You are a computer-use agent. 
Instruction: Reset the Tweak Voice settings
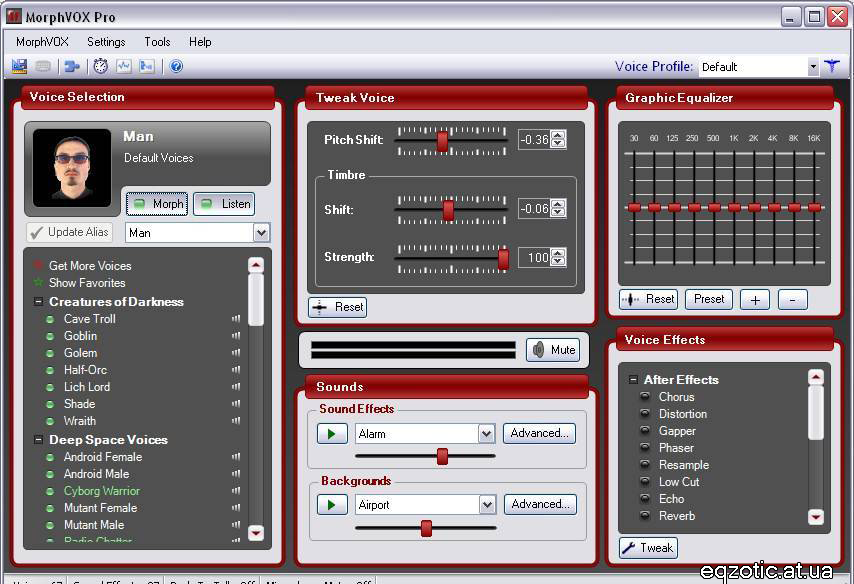(x=338, y=307)
